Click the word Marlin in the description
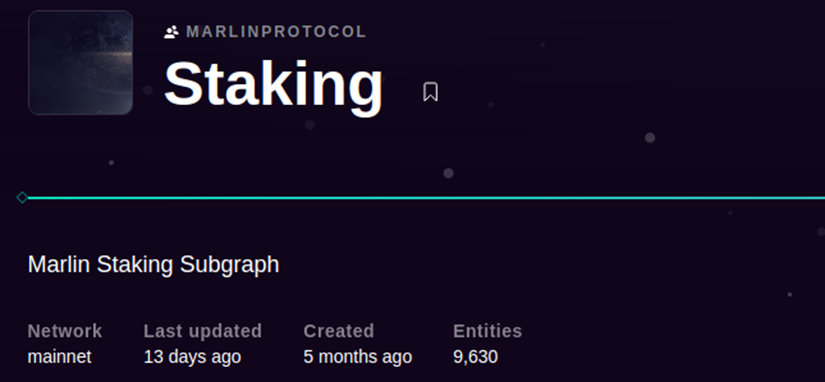825x382 pixels. pyautogui.click(x=59, y=265)
